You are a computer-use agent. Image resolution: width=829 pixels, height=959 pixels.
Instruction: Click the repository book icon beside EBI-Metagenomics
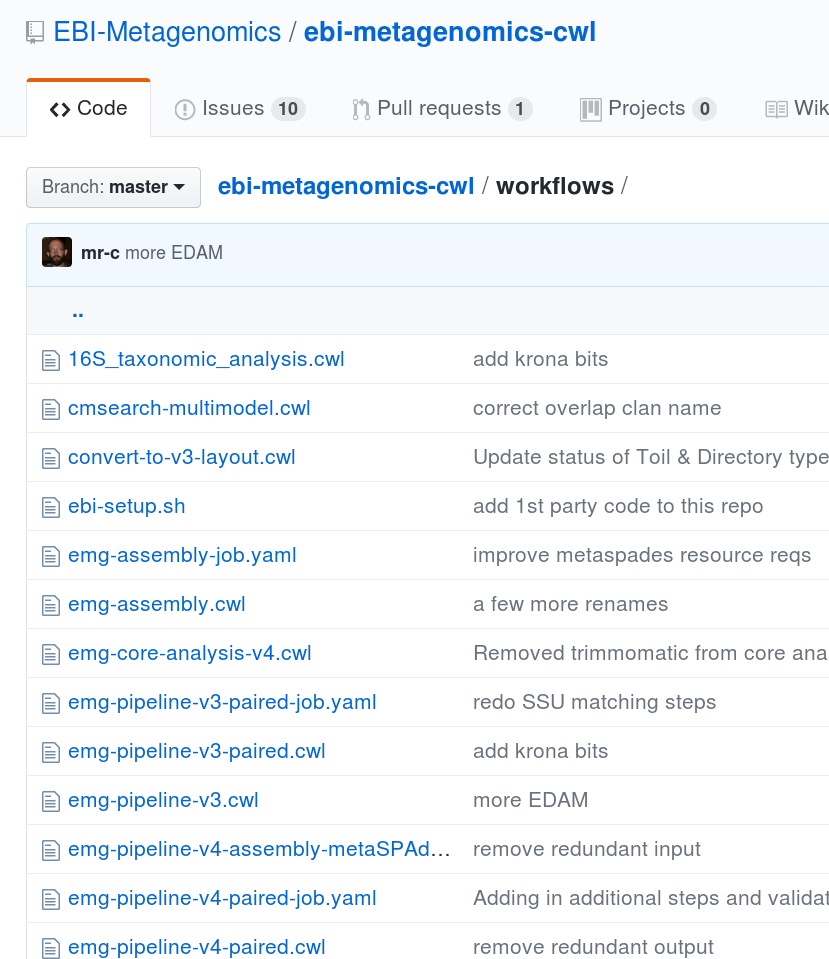(35, 32)
